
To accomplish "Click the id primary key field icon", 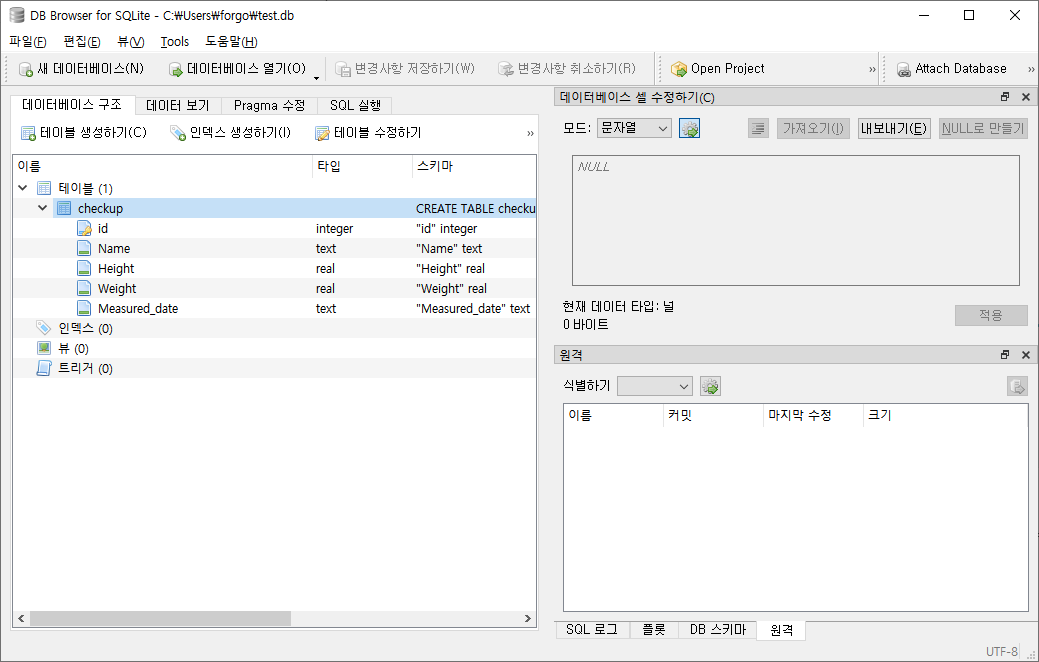I will 84,229.
